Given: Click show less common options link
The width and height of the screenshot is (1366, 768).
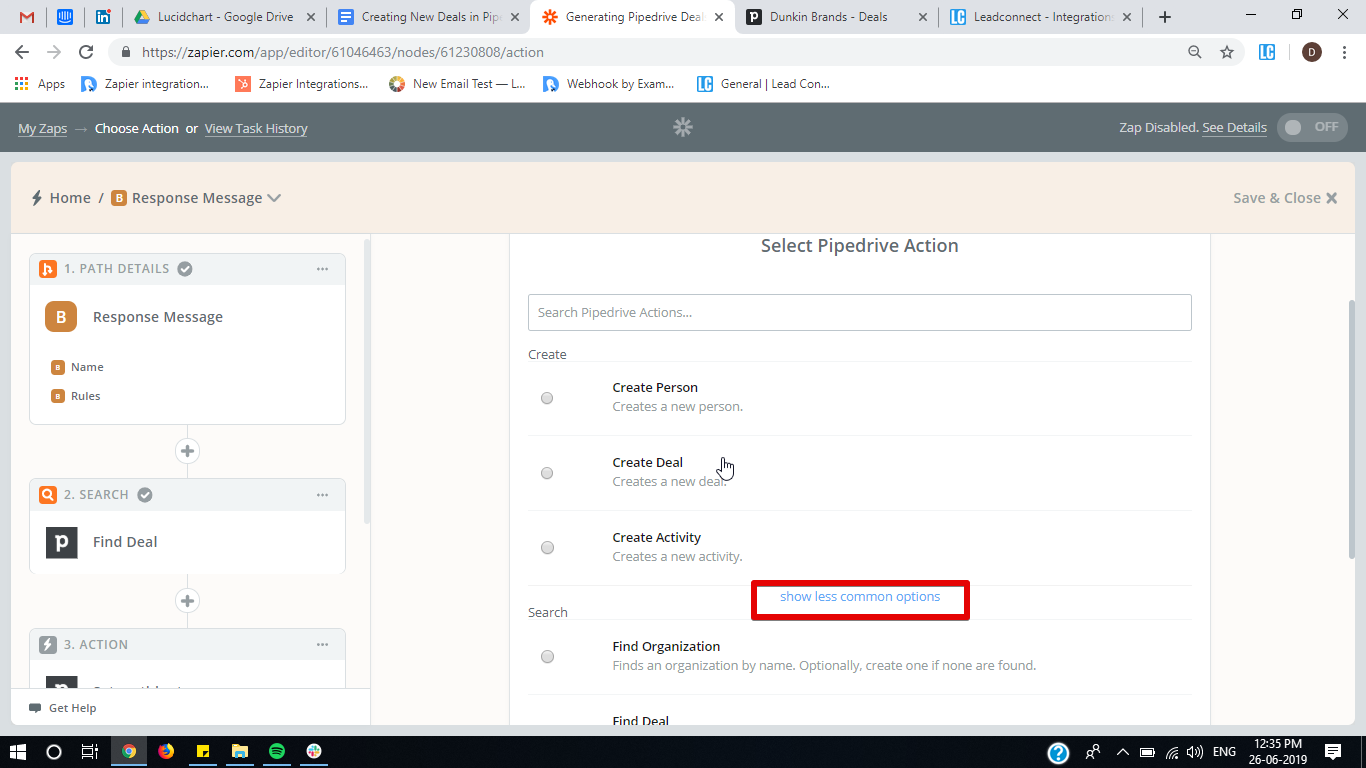Looking at the screenshot, I should click(860, 597).
